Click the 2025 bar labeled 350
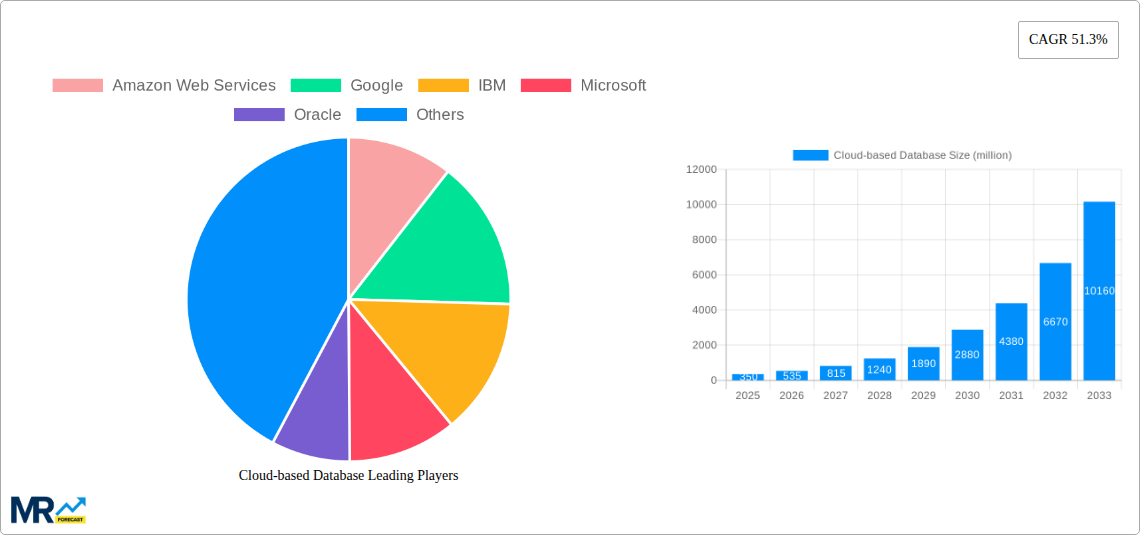 click(747, 377)
